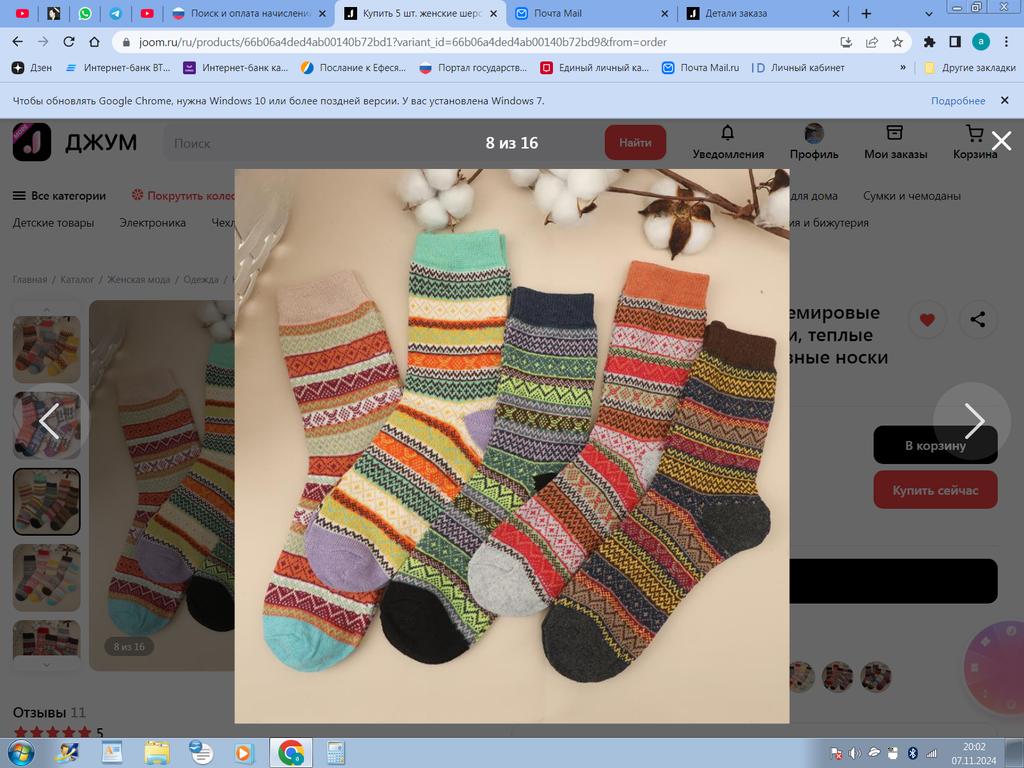The height and width of the screenshot is (768, 1024).
Task: Open 'Послание к Ефеся...' bookmark
Action: click(353, 67)
